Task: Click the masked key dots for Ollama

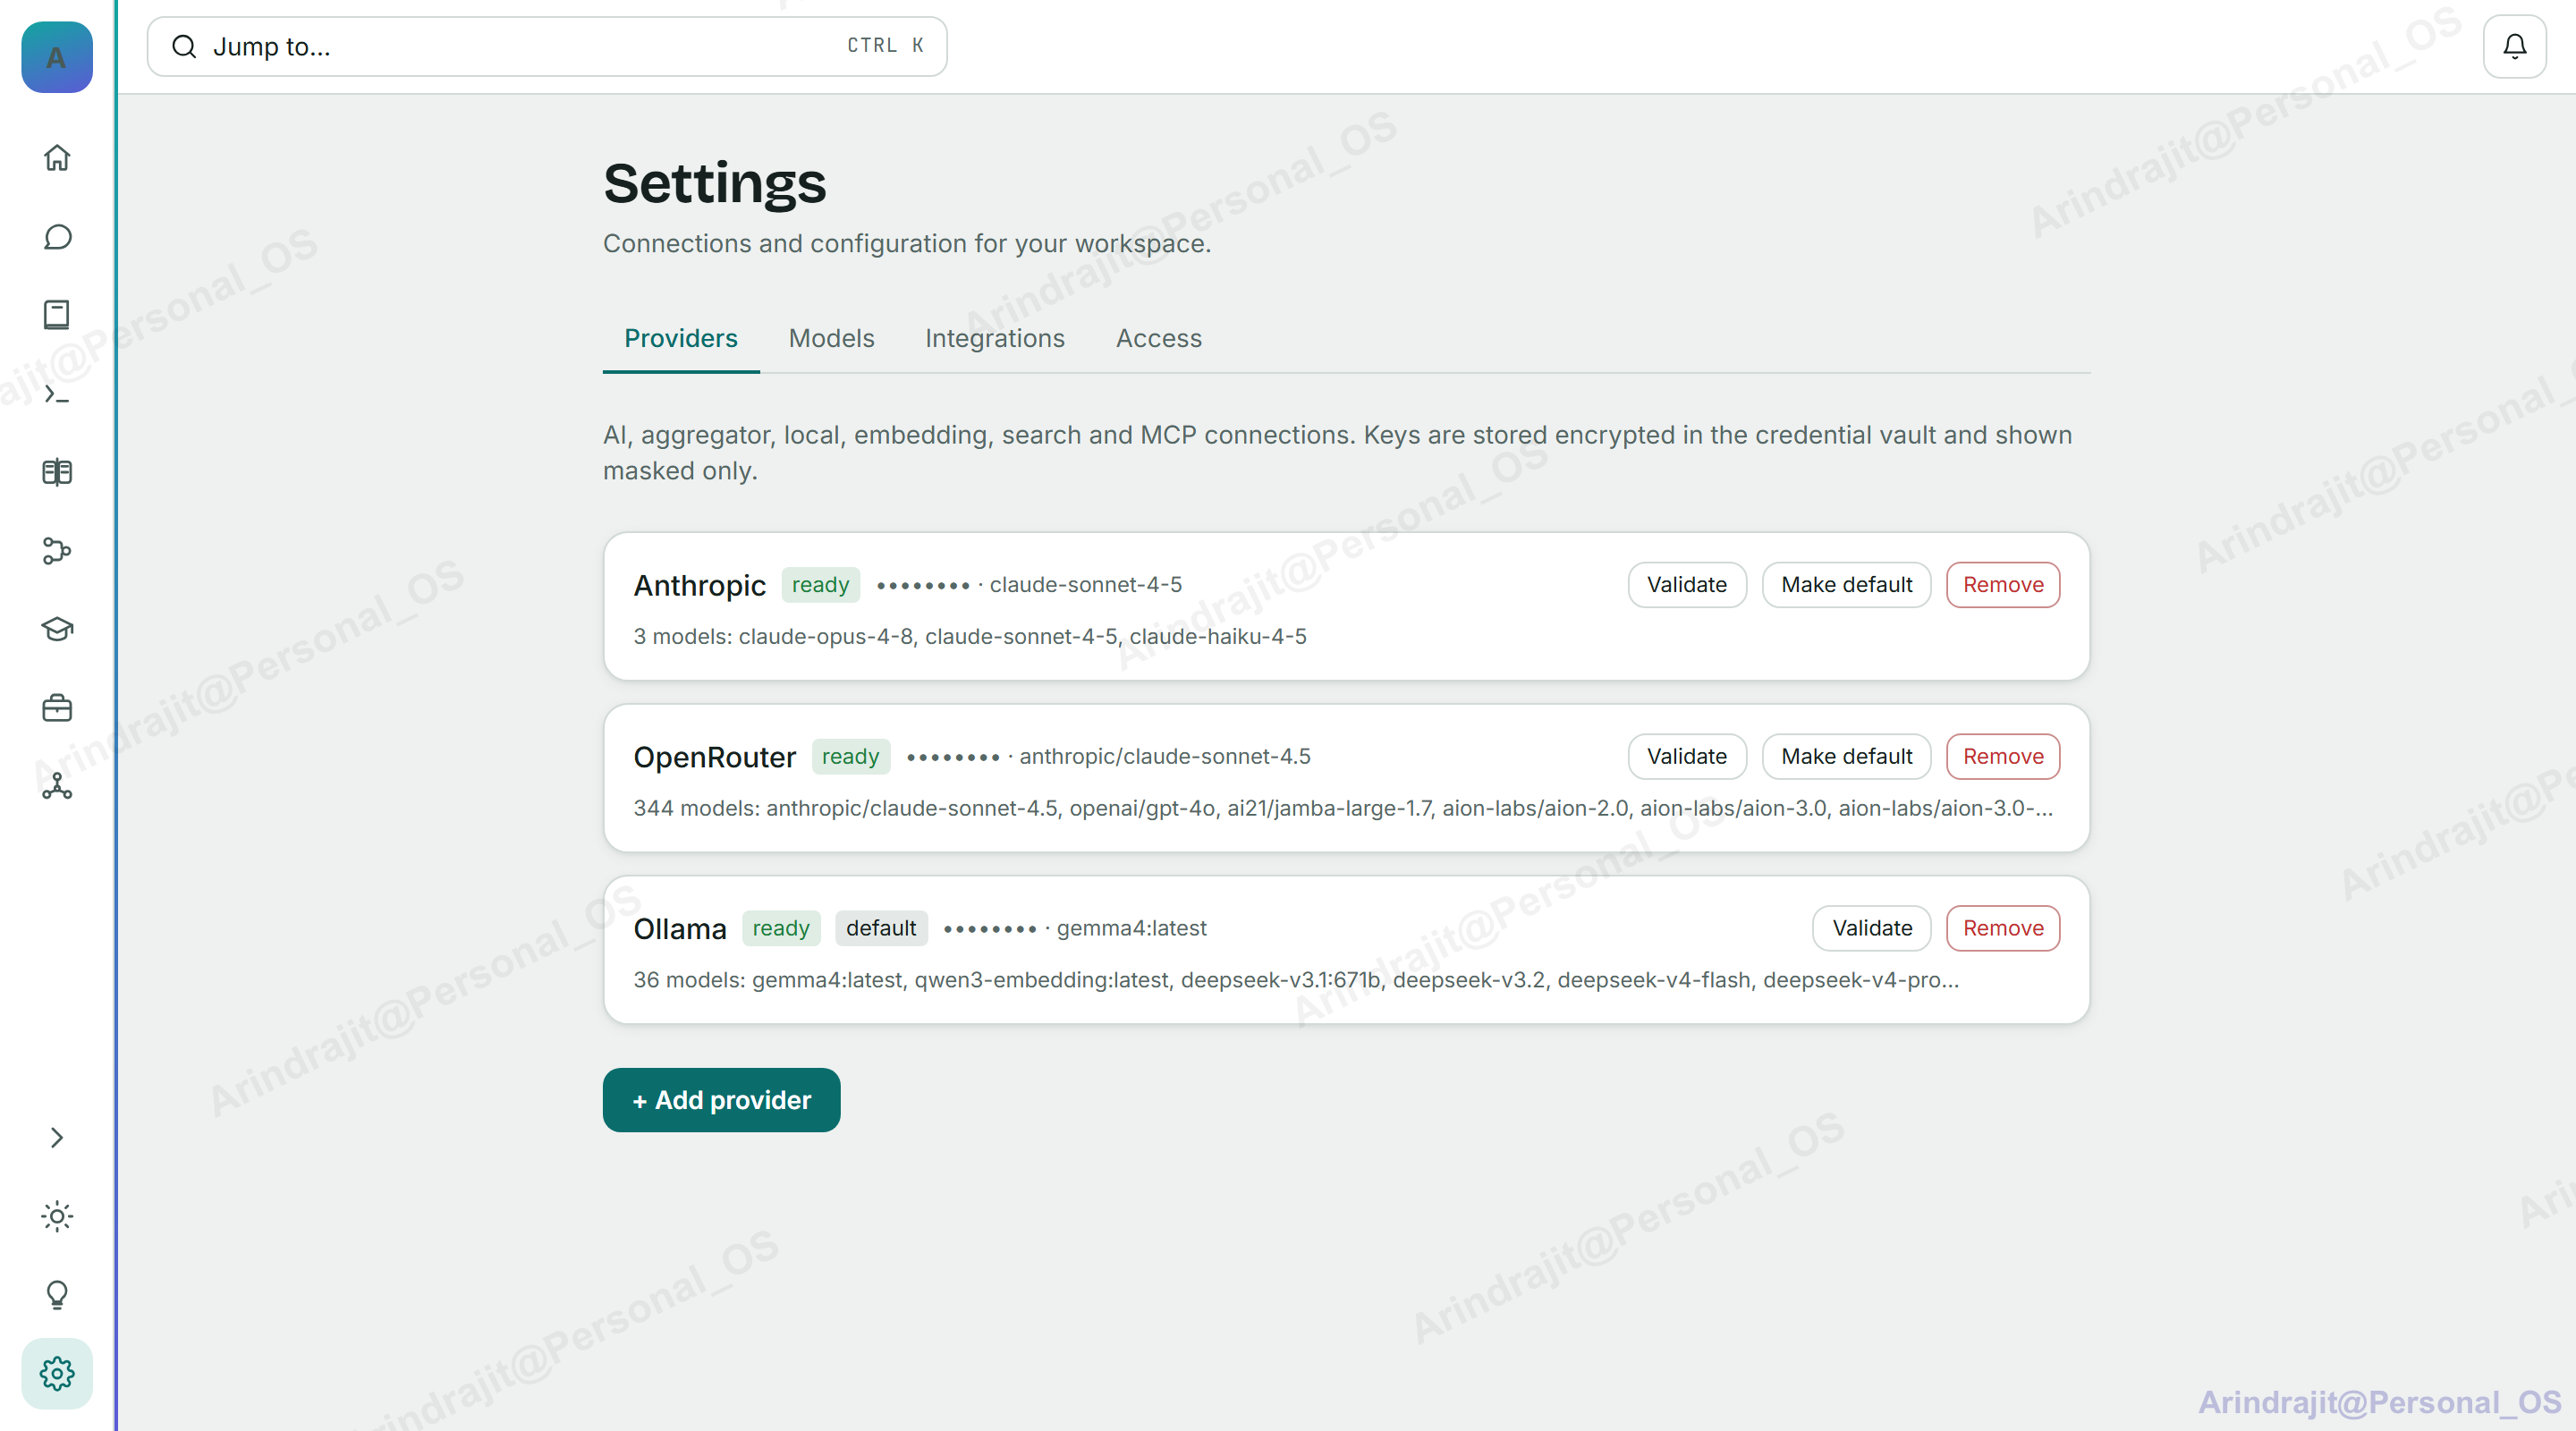Action: (990, 930)
